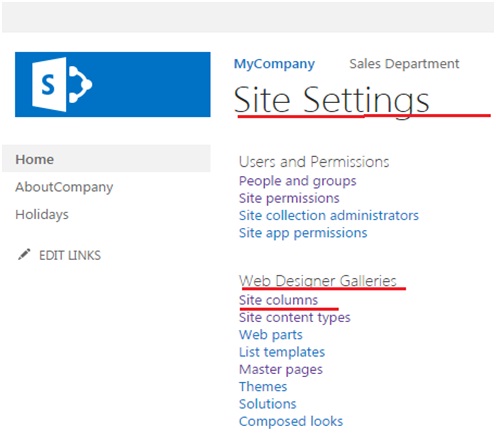The image size is (496, 437).
Task: Open Site app permissions link
Action: point(303,233)
